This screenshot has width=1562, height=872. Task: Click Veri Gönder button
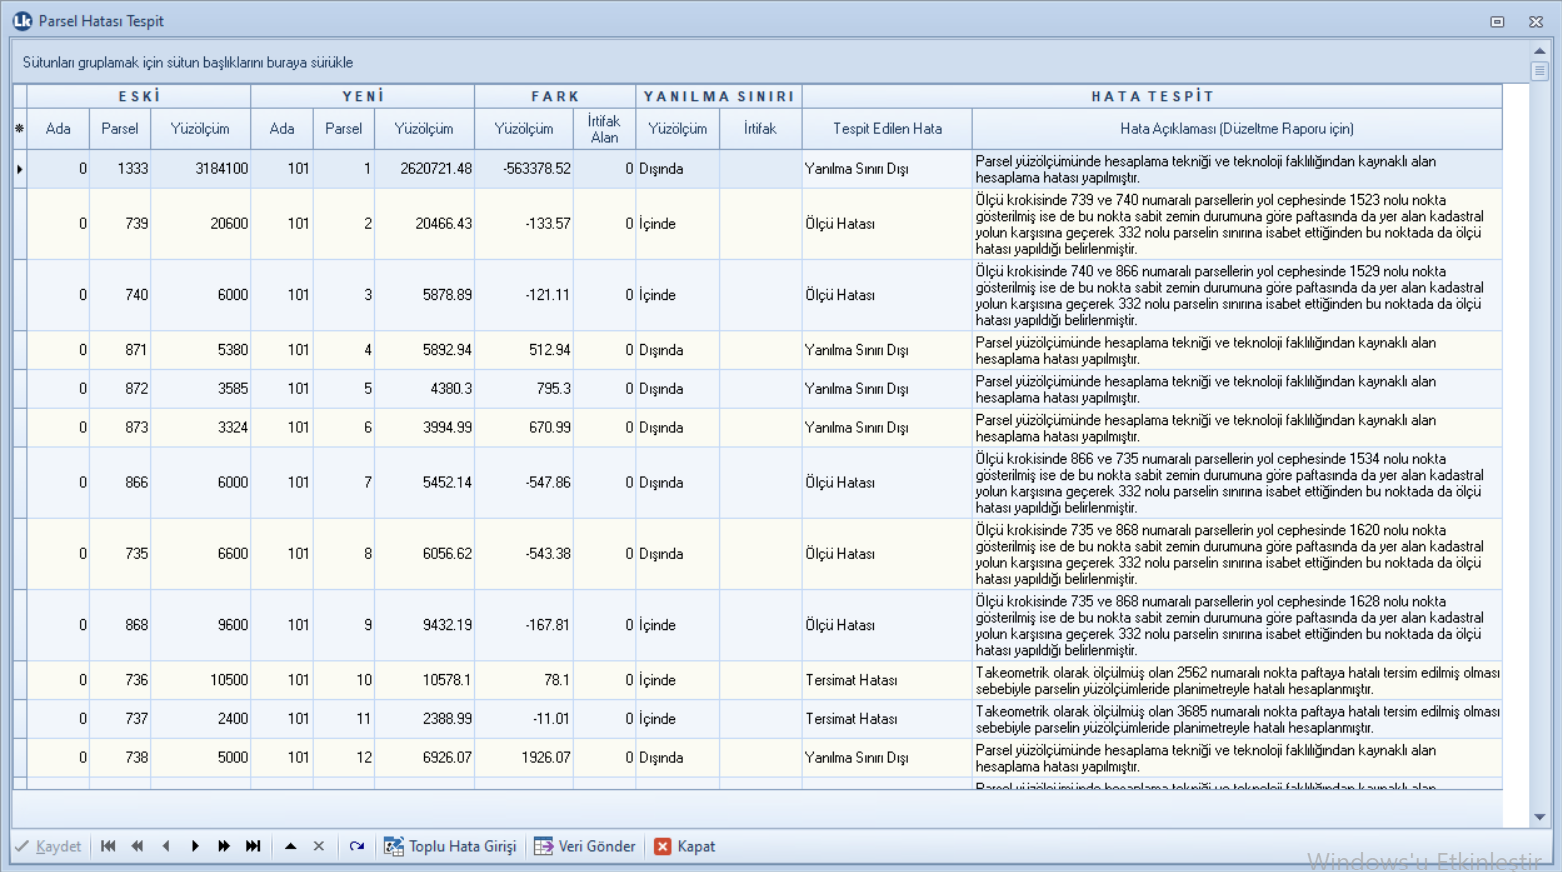click(585, 846)
